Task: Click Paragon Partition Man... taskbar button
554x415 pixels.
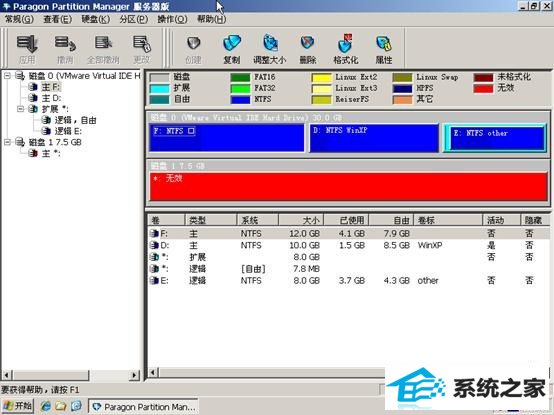Action: point(143,406)
